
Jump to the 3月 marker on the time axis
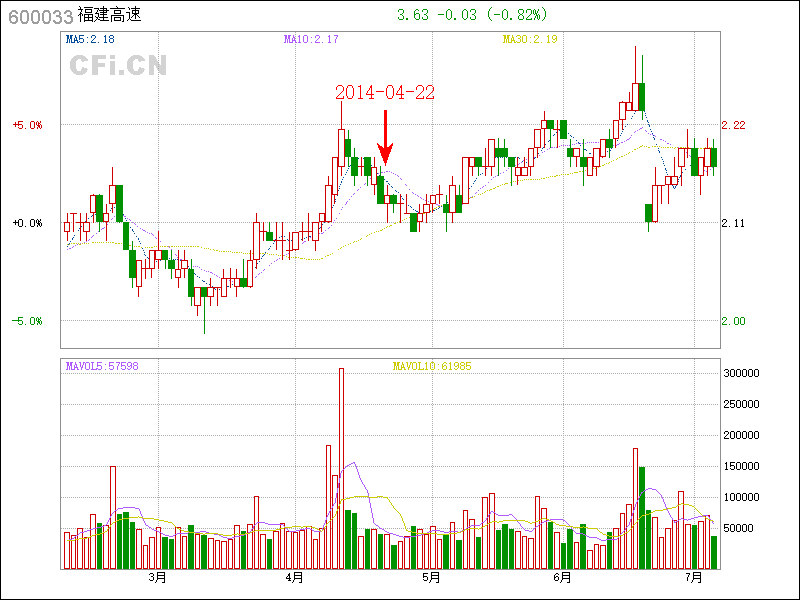point(157,578)
